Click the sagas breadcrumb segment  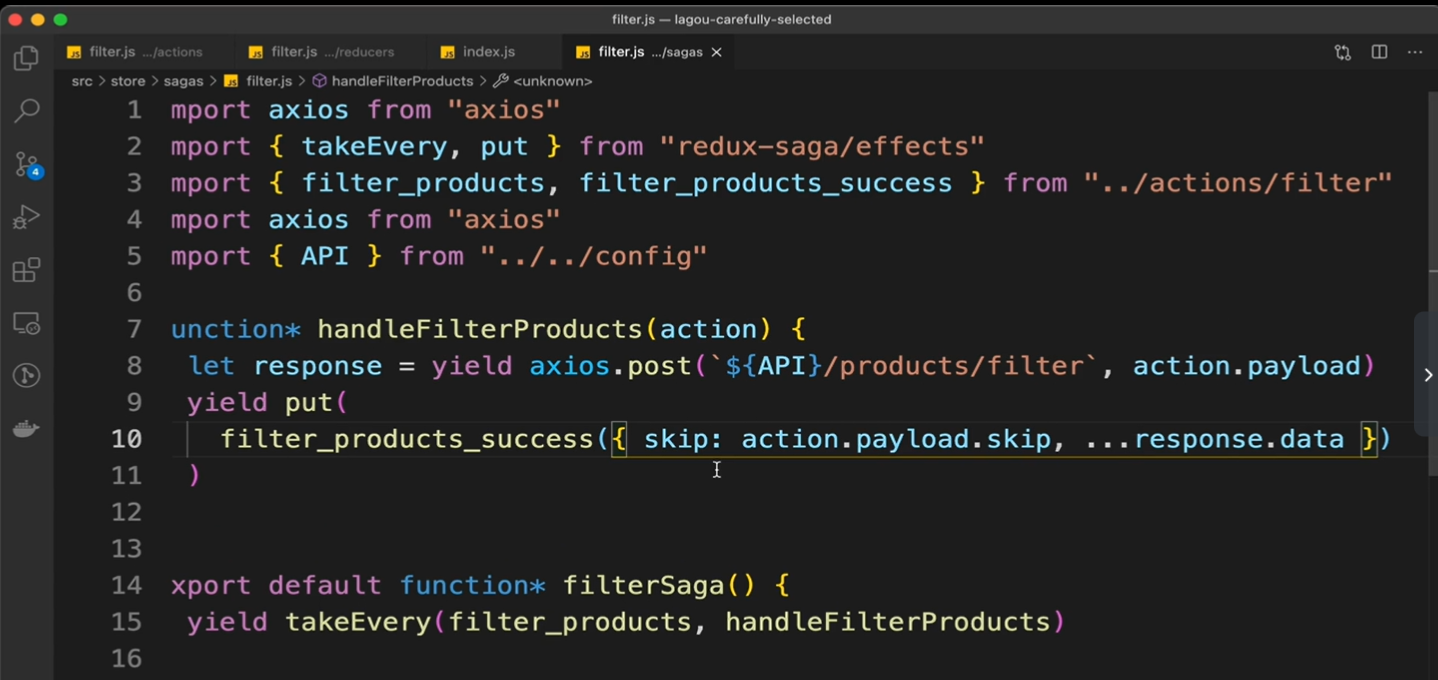(183, 81)
